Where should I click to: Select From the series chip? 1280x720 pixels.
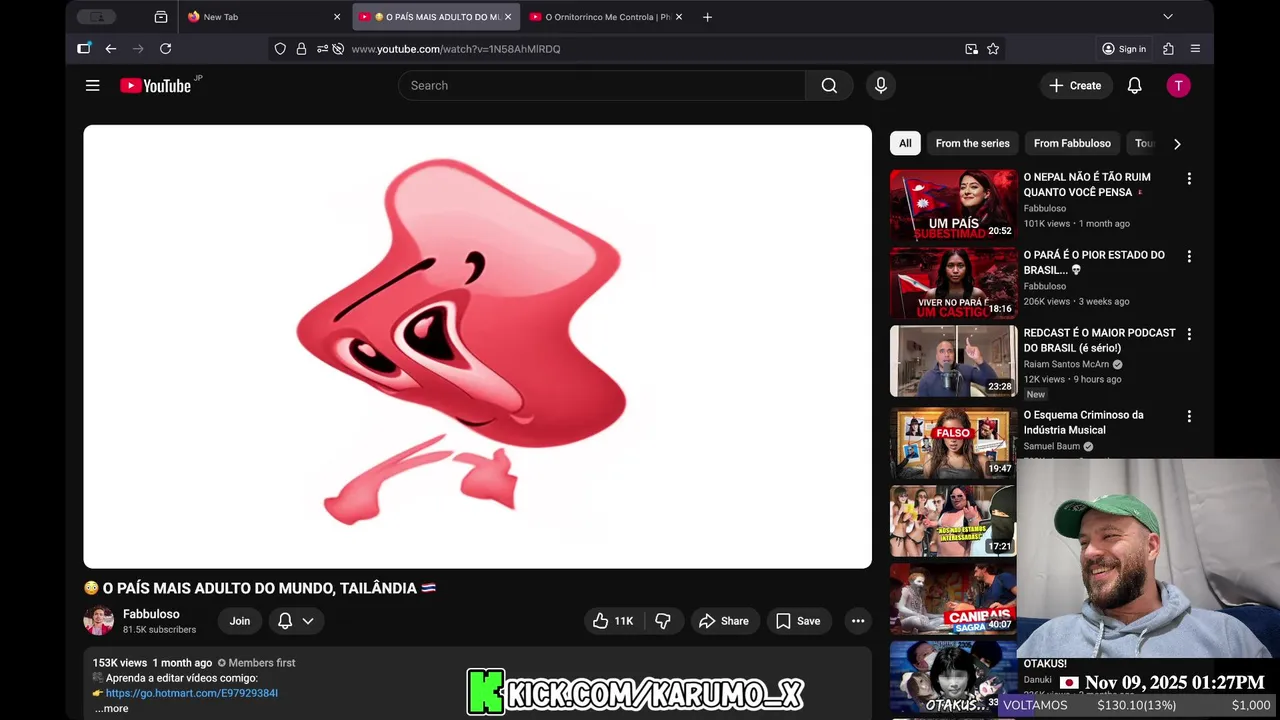pyautogui.click(x=973, y=143)
